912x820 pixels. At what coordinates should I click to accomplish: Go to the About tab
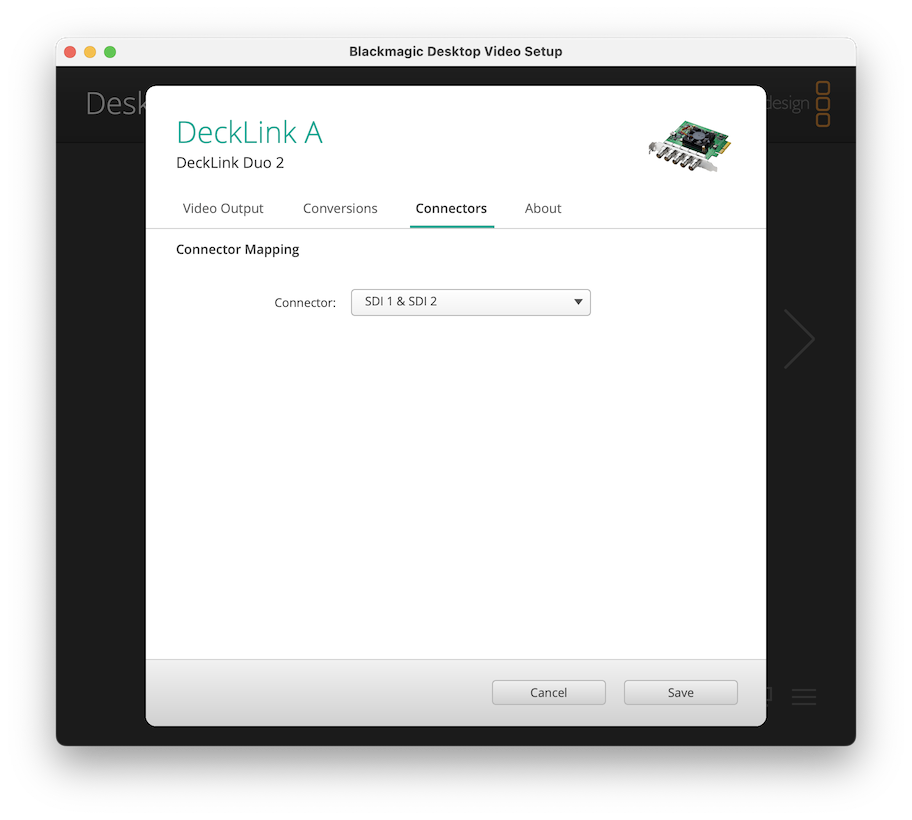[x=543, y=208]
